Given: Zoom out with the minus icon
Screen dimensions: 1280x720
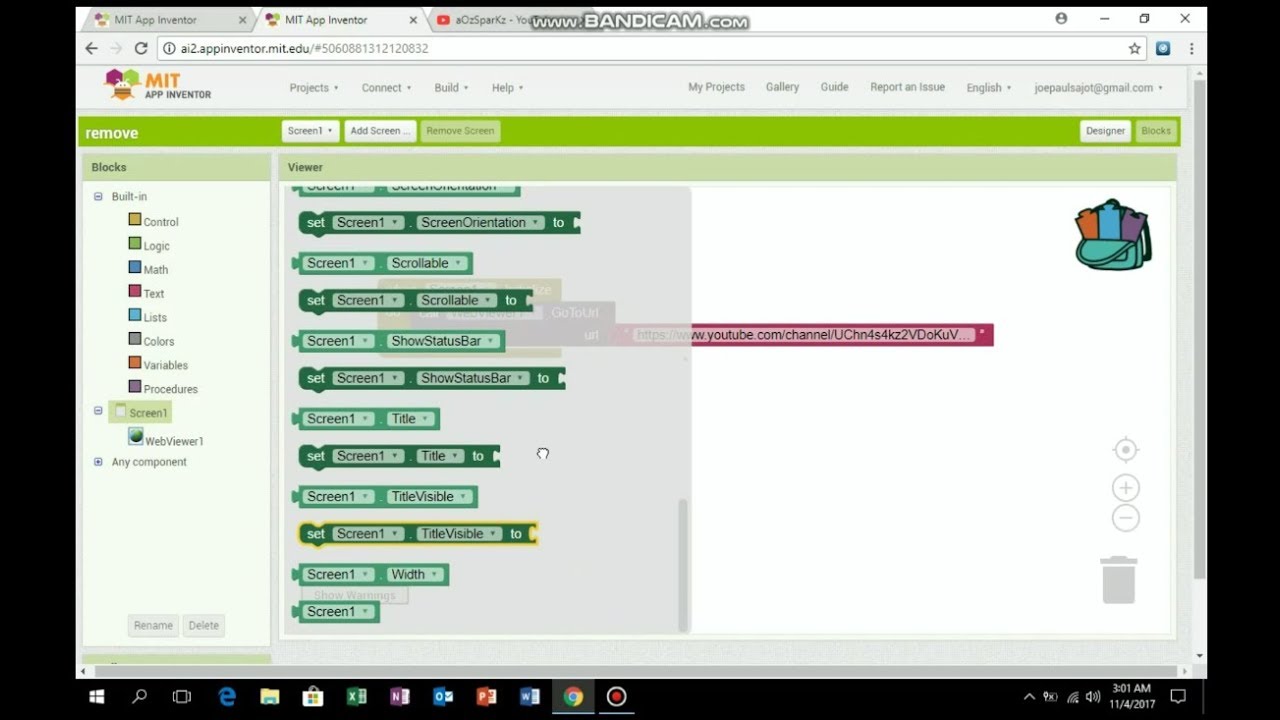Looking at the screenshot, I should click(1126, 518).
